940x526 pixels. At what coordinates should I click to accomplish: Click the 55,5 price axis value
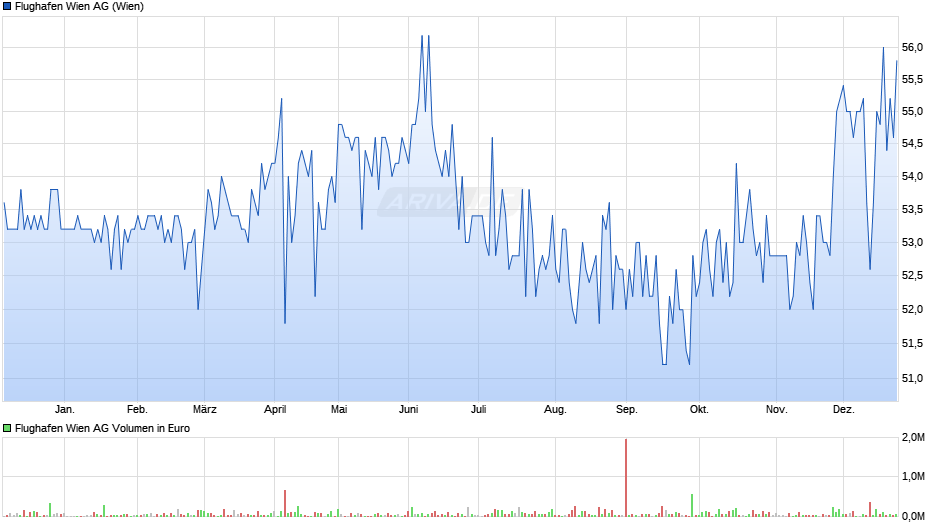pyautogui.click(x=912, y=79)
